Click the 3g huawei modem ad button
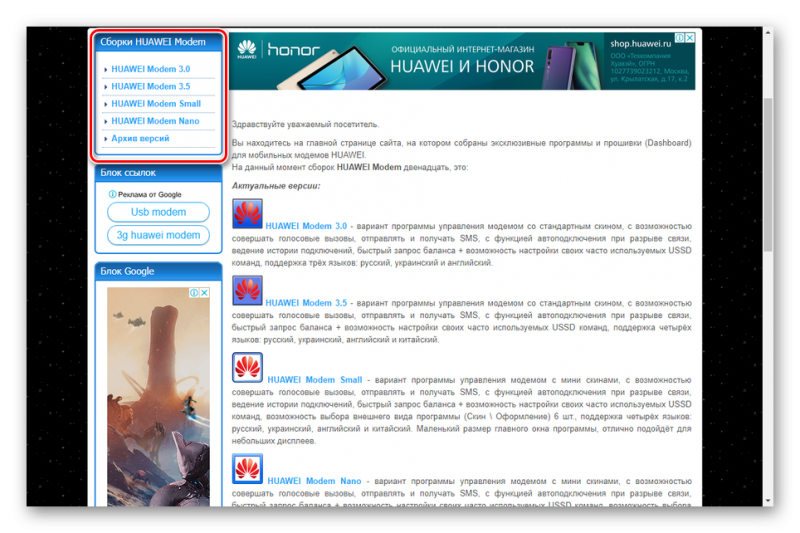The width and height of the screenshot is (800, 533). (158, 235)
